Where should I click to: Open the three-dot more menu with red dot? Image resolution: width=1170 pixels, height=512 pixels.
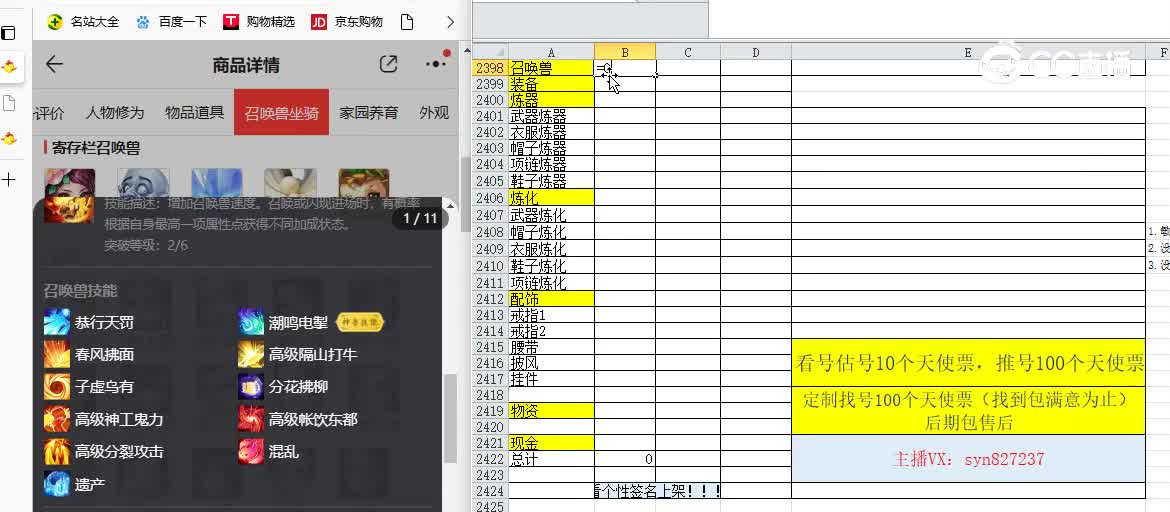click(437, 63)
